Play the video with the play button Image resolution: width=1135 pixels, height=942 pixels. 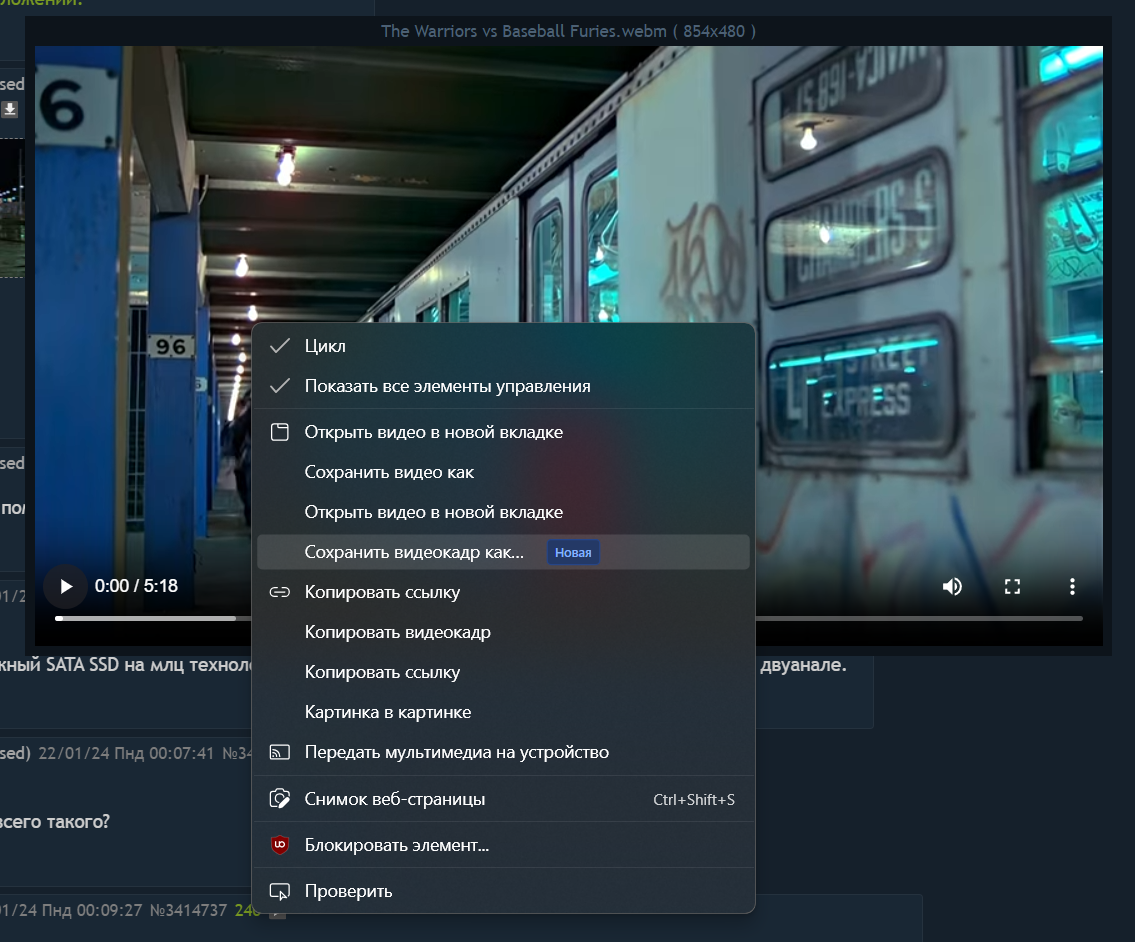point(66,586)
